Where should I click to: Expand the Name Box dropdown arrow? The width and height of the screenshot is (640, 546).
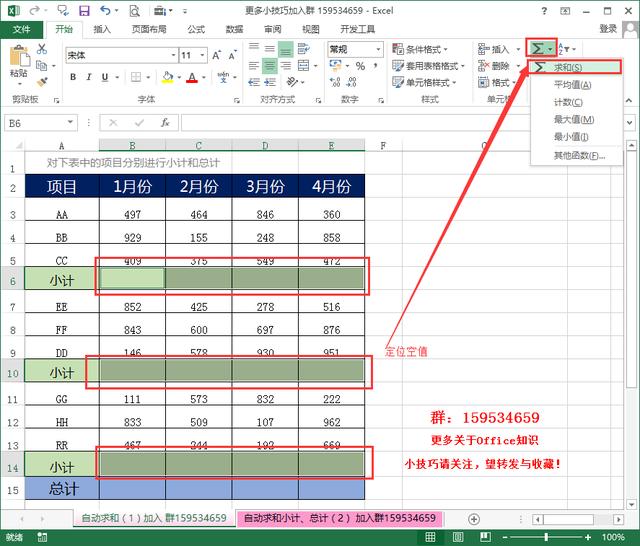[70, 122]
